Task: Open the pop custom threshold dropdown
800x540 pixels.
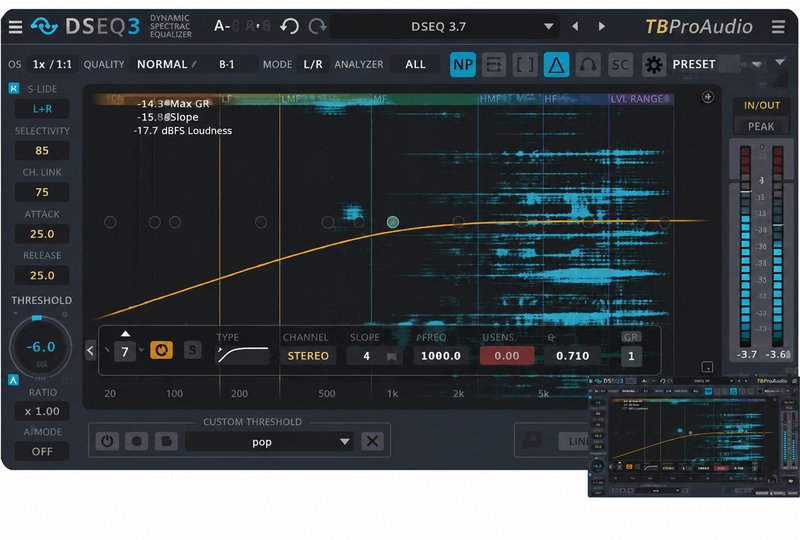Action: tap(269, 441)
